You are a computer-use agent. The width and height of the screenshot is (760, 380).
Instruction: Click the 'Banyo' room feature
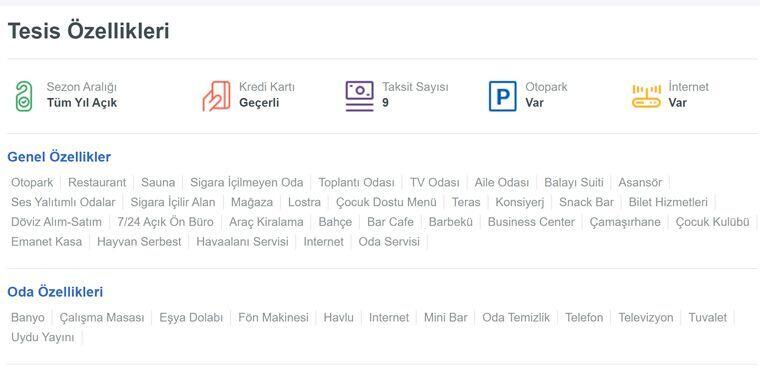pos(28,318)
